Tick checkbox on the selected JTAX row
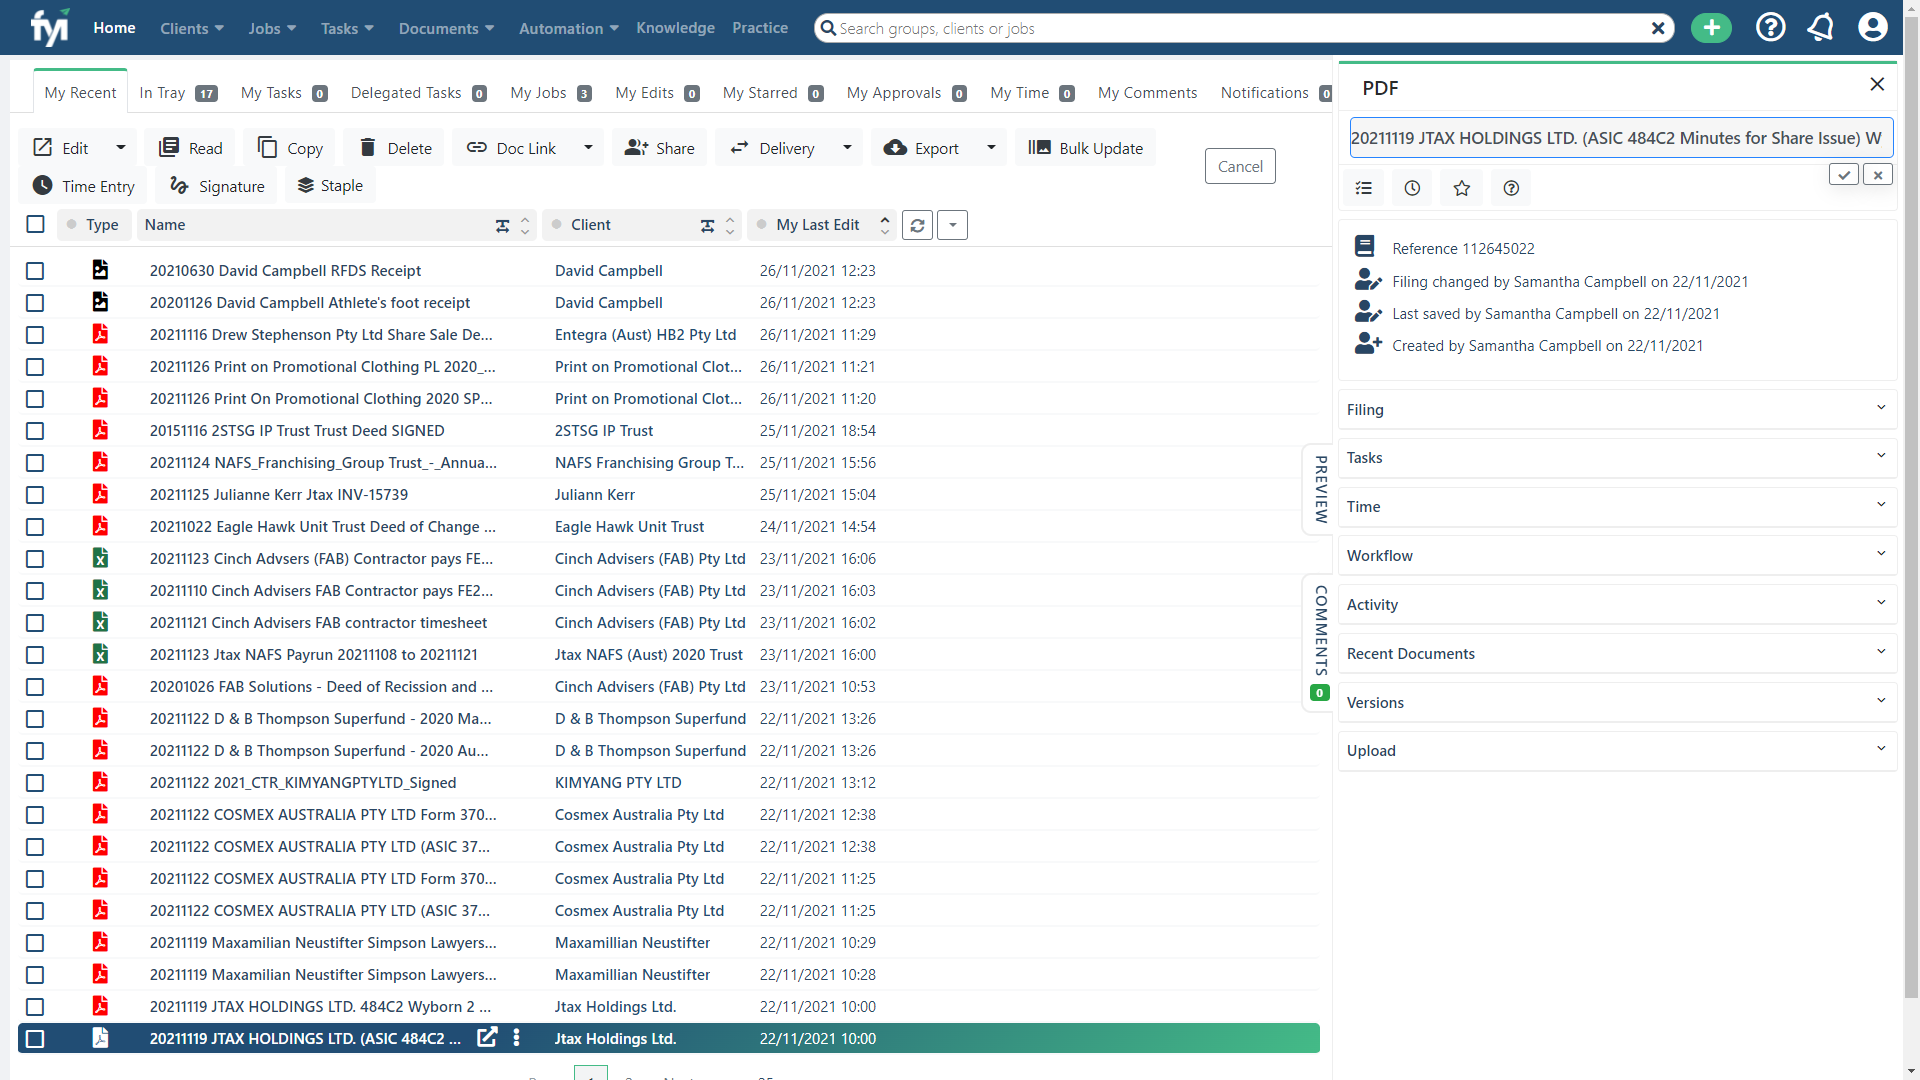 coord(35,1039)
